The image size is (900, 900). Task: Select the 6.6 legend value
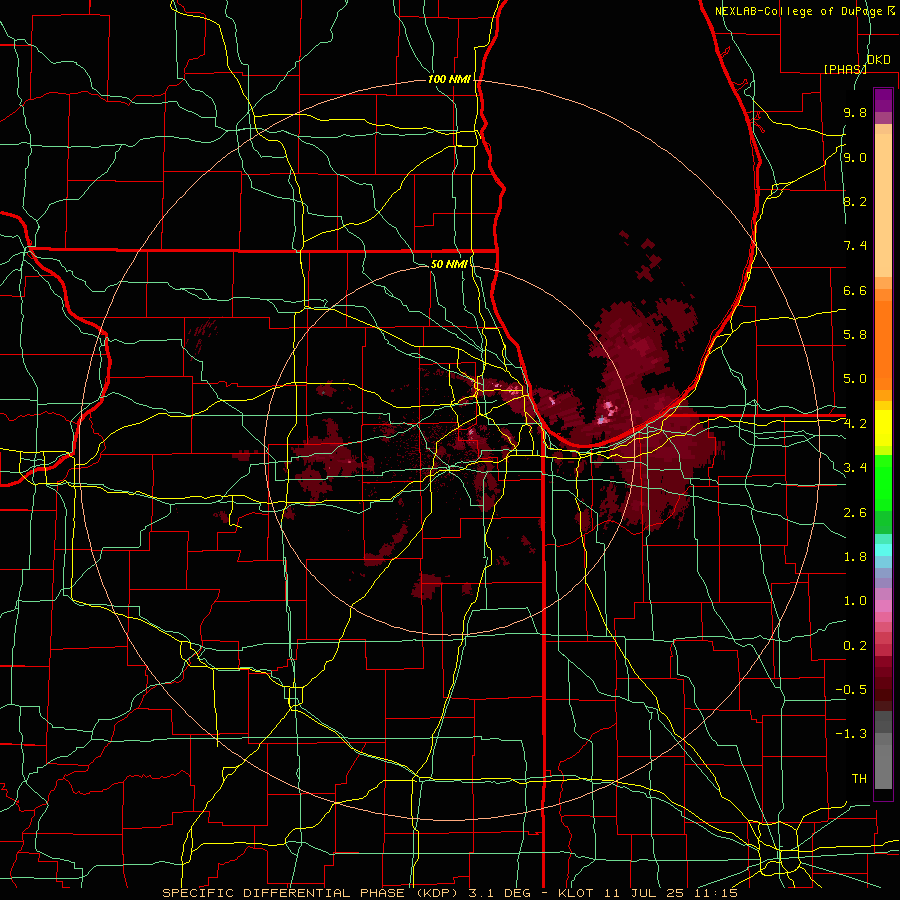pos(855,290)
